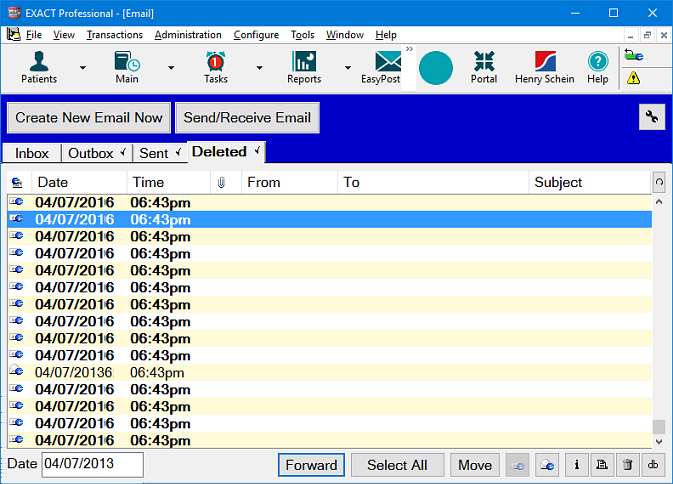
Task: Open the Help menu in the menu bar
Action: tap(386, 35)
